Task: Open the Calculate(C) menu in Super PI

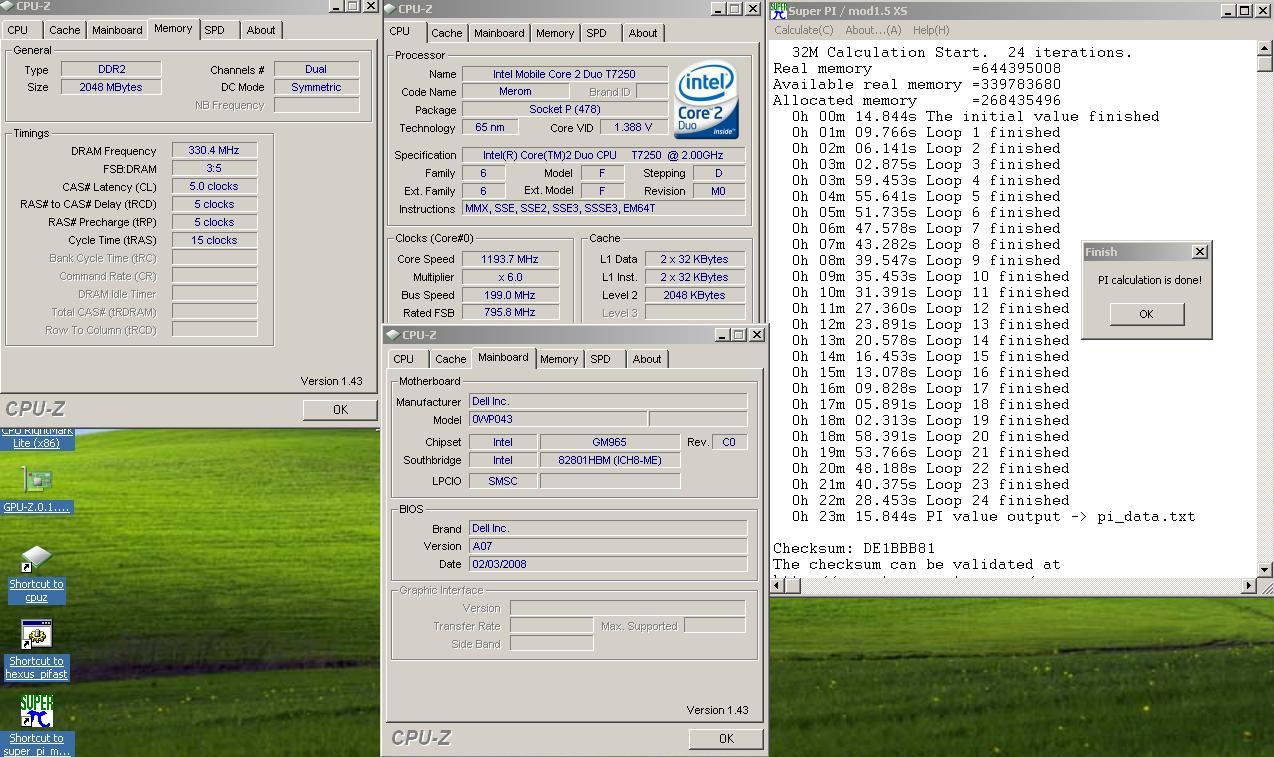Action: 803,30
